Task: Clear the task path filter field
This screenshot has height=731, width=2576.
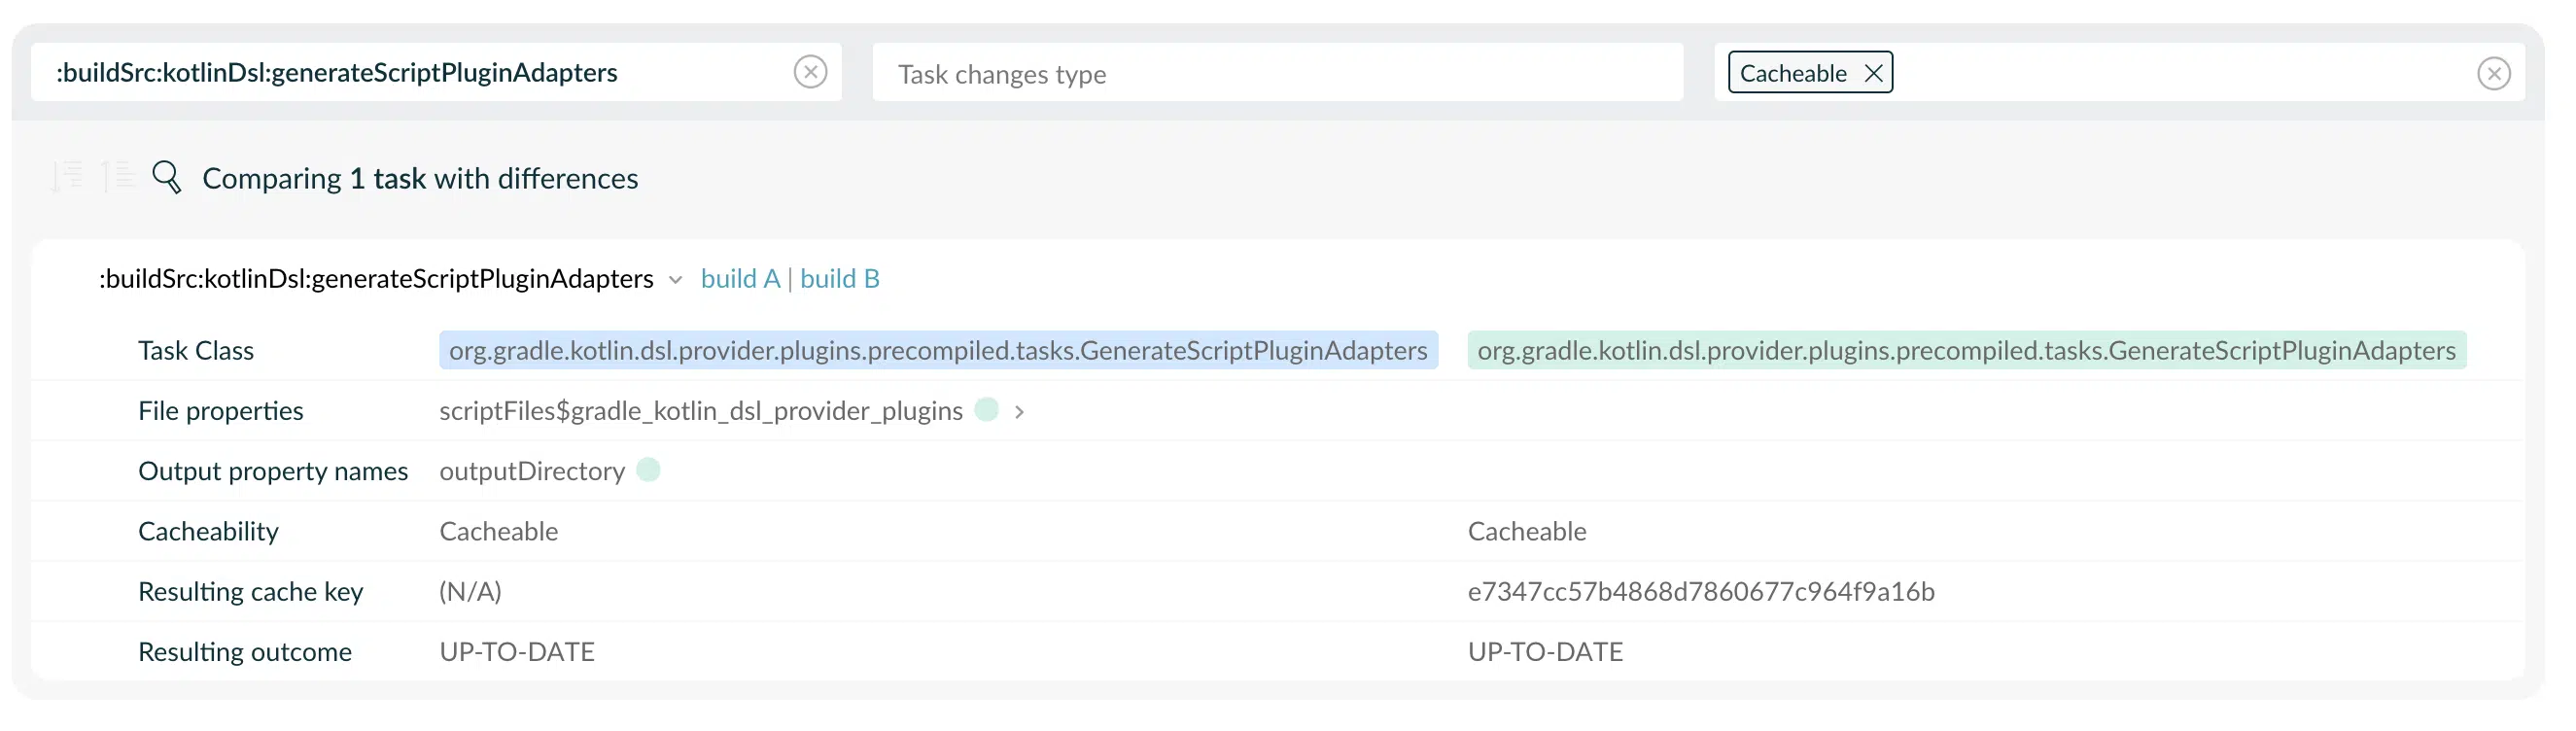Action: (x=810, y=72)
